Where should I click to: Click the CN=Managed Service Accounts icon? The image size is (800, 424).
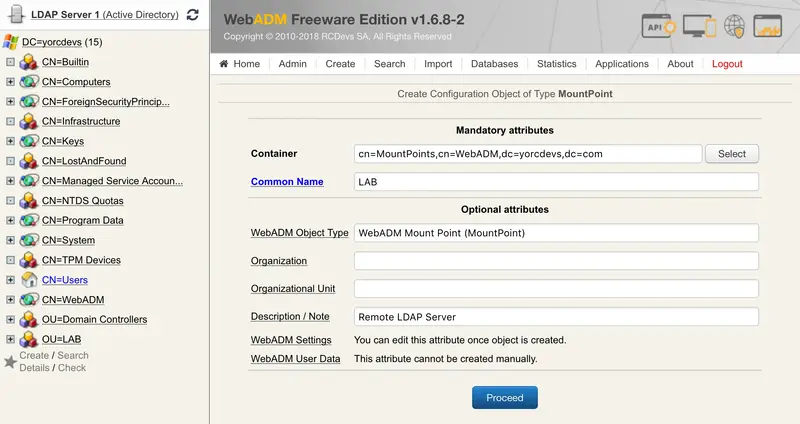tap(29, 181)
